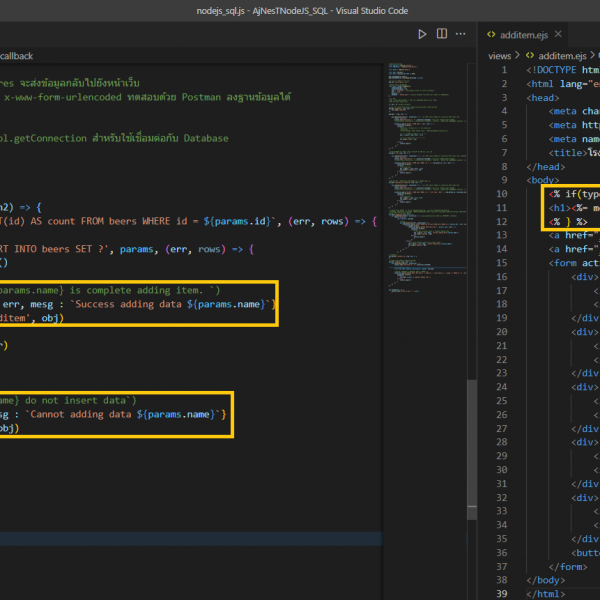Split the editor to the right
The height and width of the screenshot is (600, 600).
444,34
